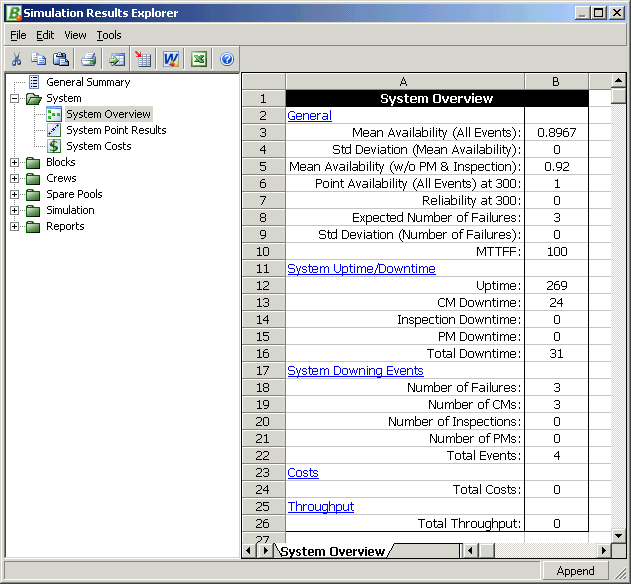This screenshot has width=631, height=584.
Task: Open Help question mark icon
Action: tap(227, 59)
